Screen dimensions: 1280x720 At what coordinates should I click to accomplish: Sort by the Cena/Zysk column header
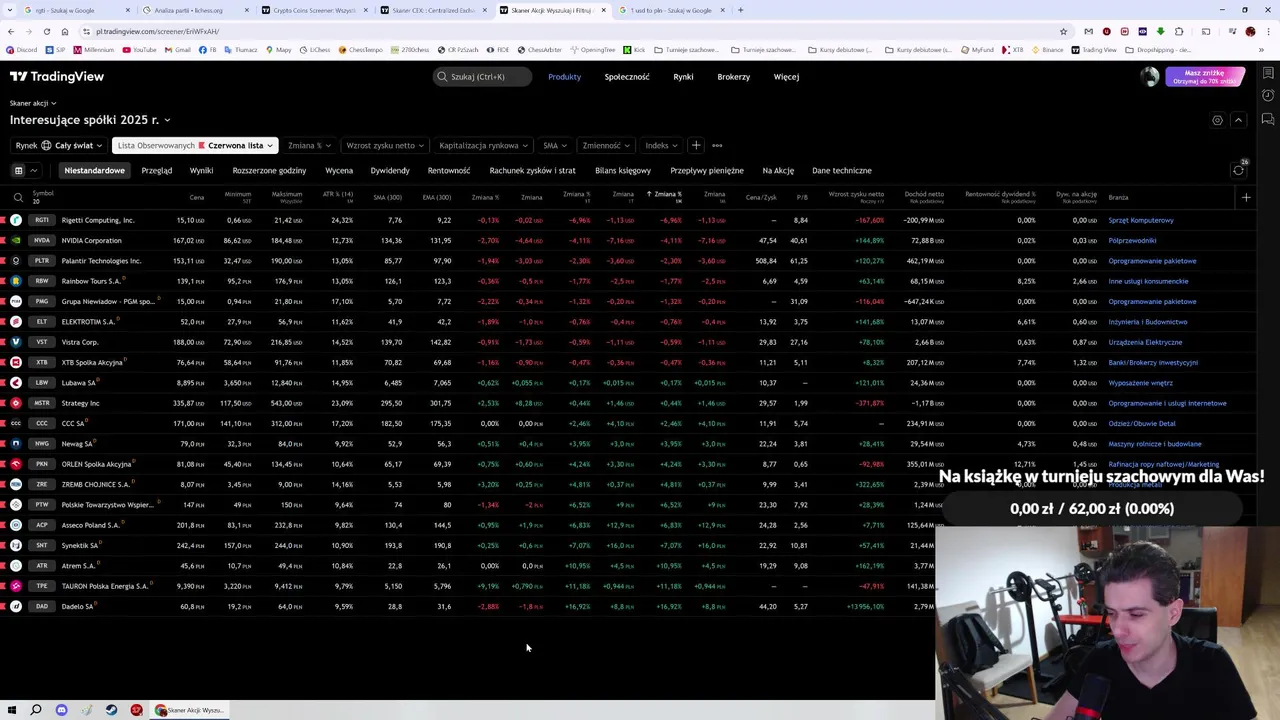pos(761,197)
